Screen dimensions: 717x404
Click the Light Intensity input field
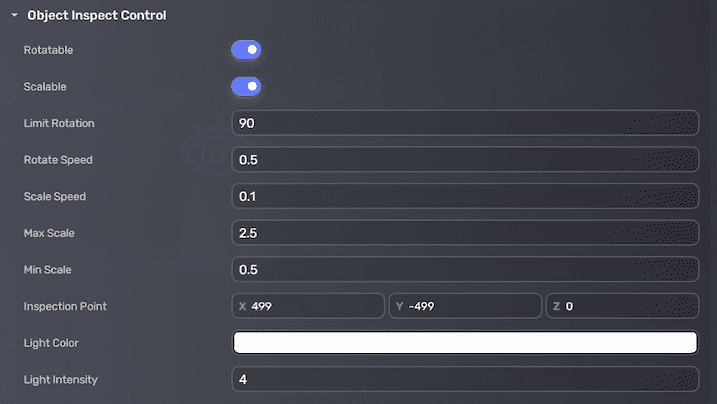tap(464, 379)
